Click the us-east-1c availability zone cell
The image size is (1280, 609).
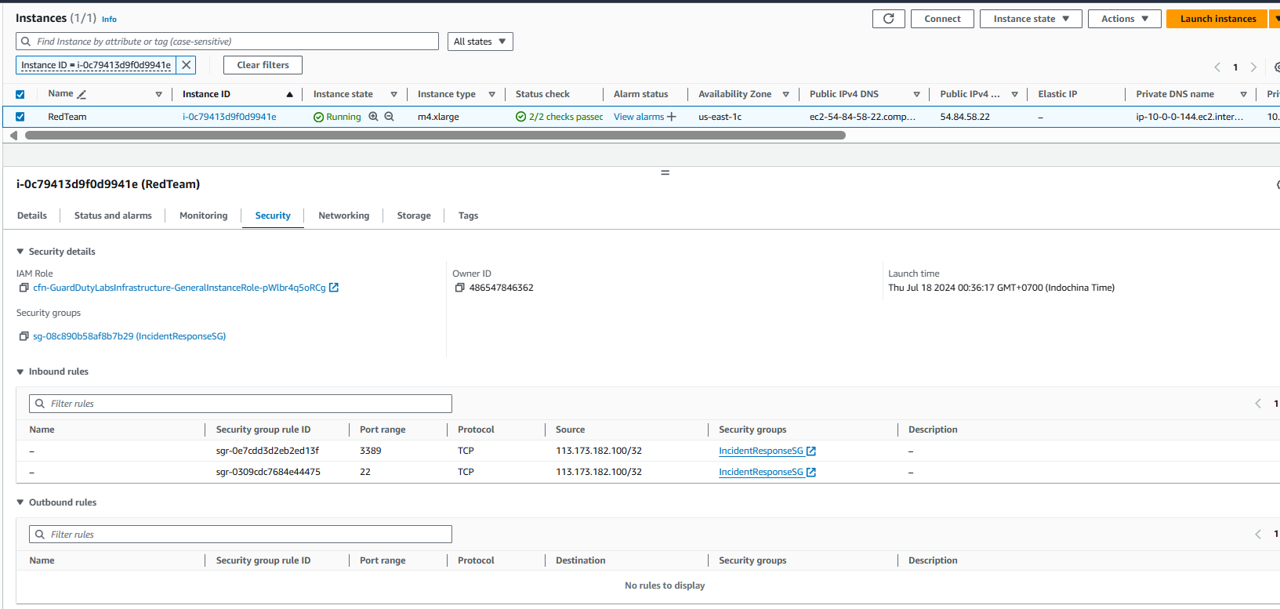pyautogui.click(x=720, y=117)
